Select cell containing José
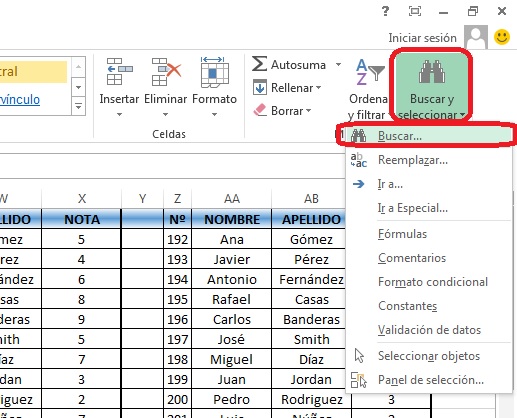The width and height of the screenshot is (517, 418). point(232,339)
